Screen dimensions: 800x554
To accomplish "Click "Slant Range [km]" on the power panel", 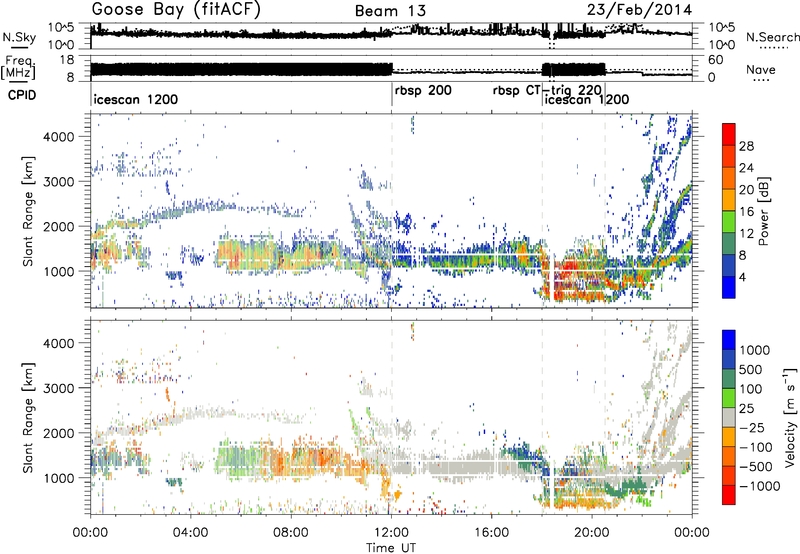I will pyautogui.click(x=29, y=211).
